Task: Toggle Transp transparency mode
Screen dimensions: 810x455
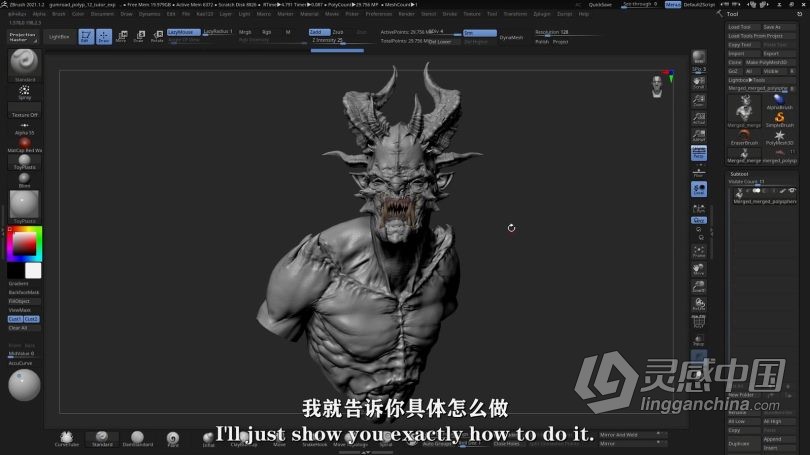Action: [x=699, y=340]
